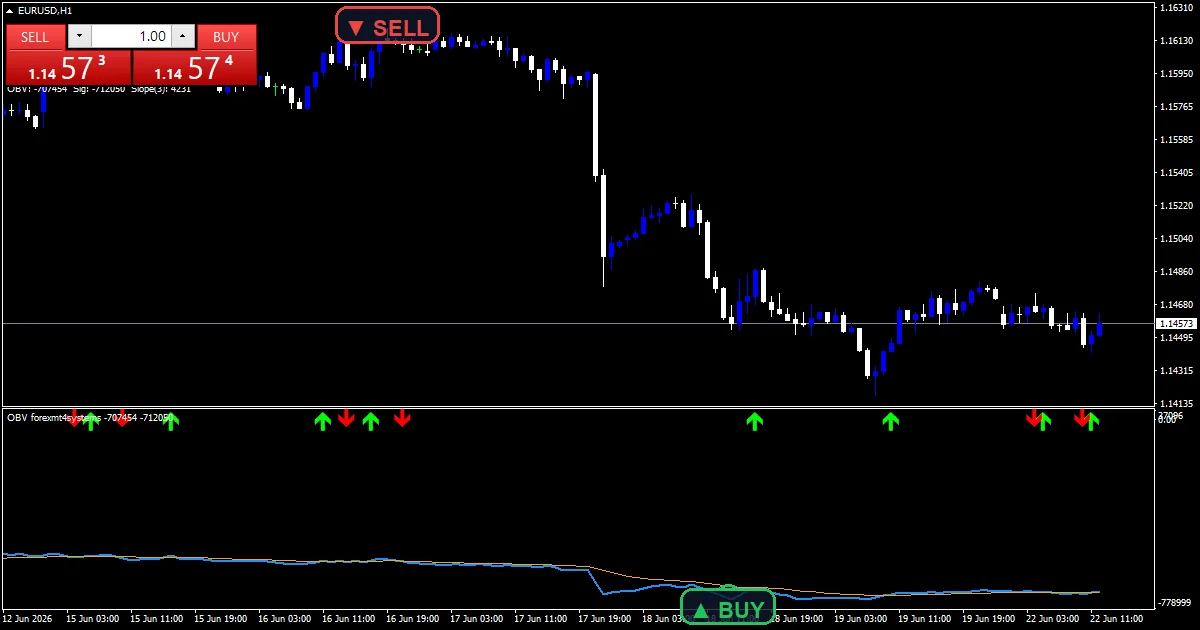Click the 15 Jun 03:00 time axis label
Screen dimensions: 1200x630
point(92,619)
